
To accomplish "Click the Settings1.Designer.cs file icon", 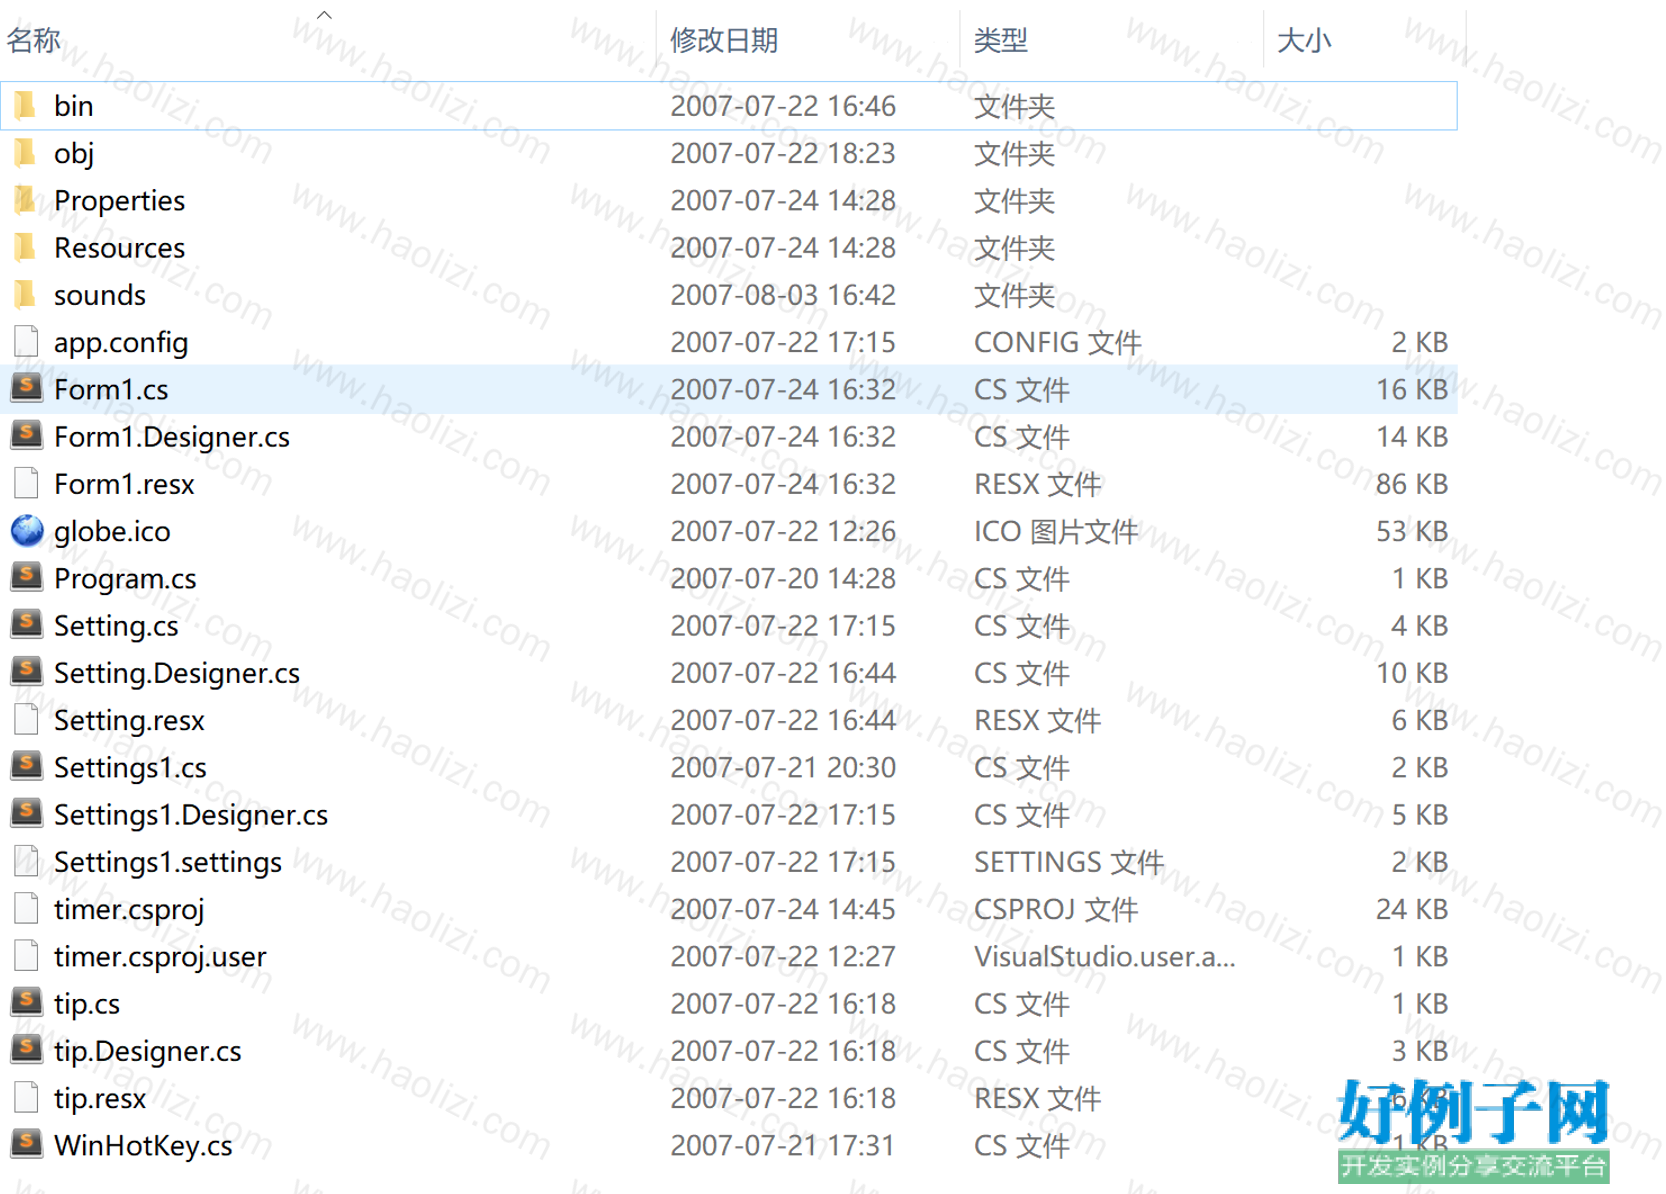I will pos(26,814).
